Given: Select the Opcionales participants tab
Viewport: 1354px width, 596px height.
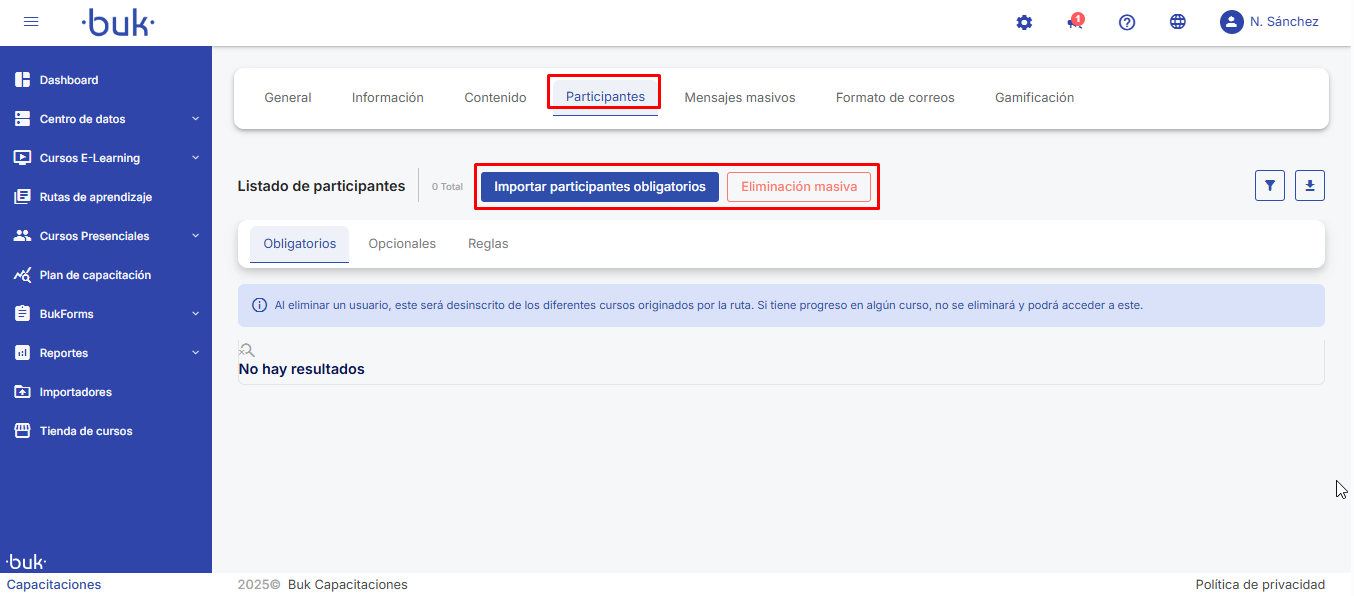Looking at the screenshot, I should pos(402,244).
